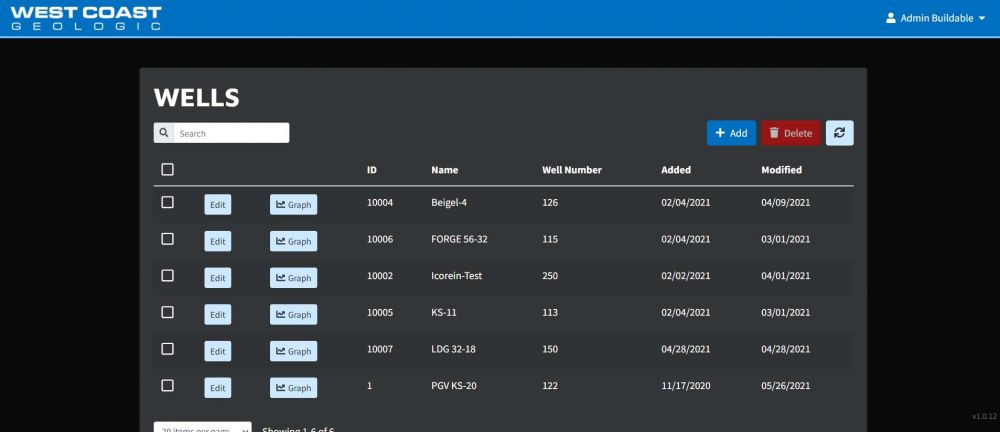Click the name Icorein-Test
Viewport: 1000px width, 432px height.
[457, 276]
